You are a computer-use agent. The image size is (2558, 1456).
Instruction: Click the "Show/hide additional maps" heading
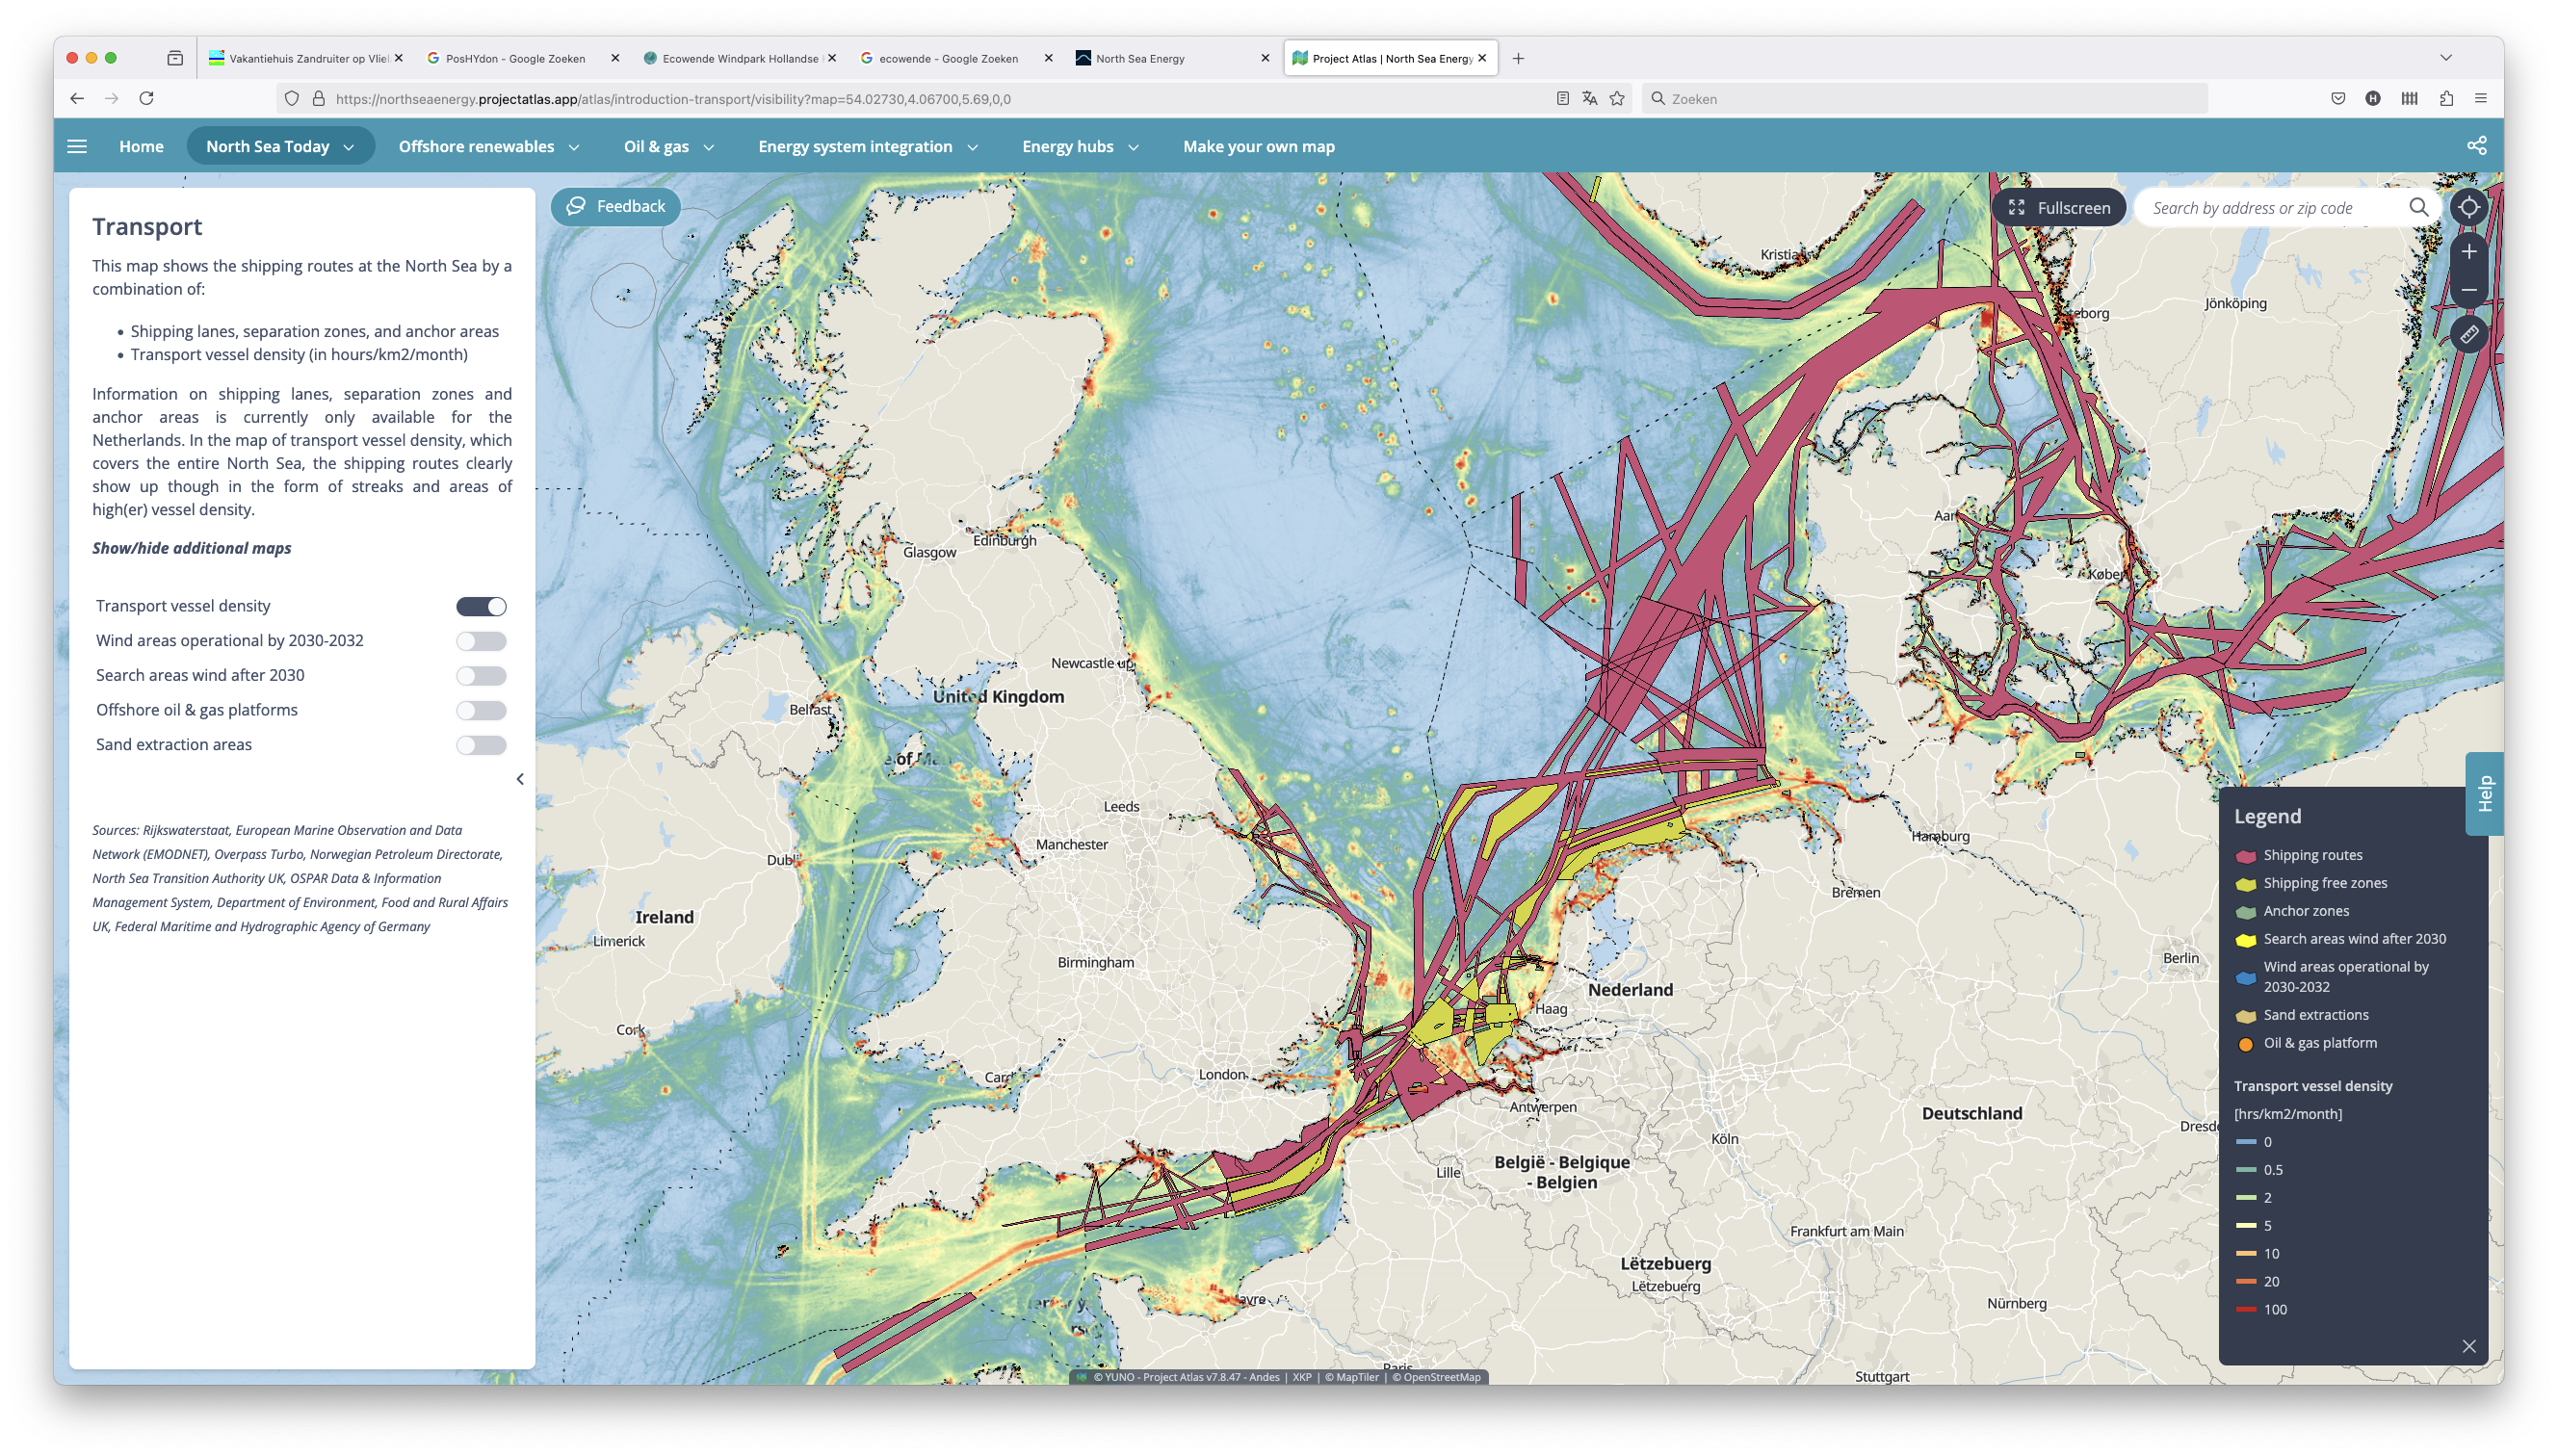(x=192, y=548)
